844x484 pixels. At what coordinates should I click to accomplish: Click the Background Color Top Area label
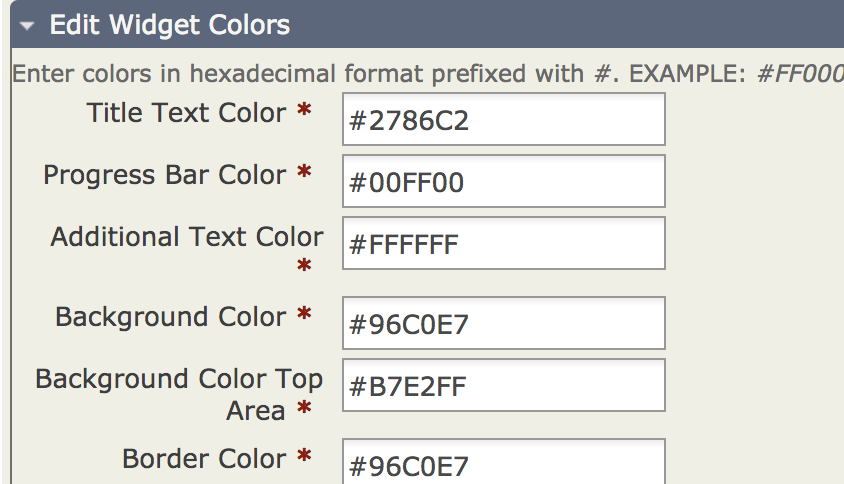pos(179,380)
